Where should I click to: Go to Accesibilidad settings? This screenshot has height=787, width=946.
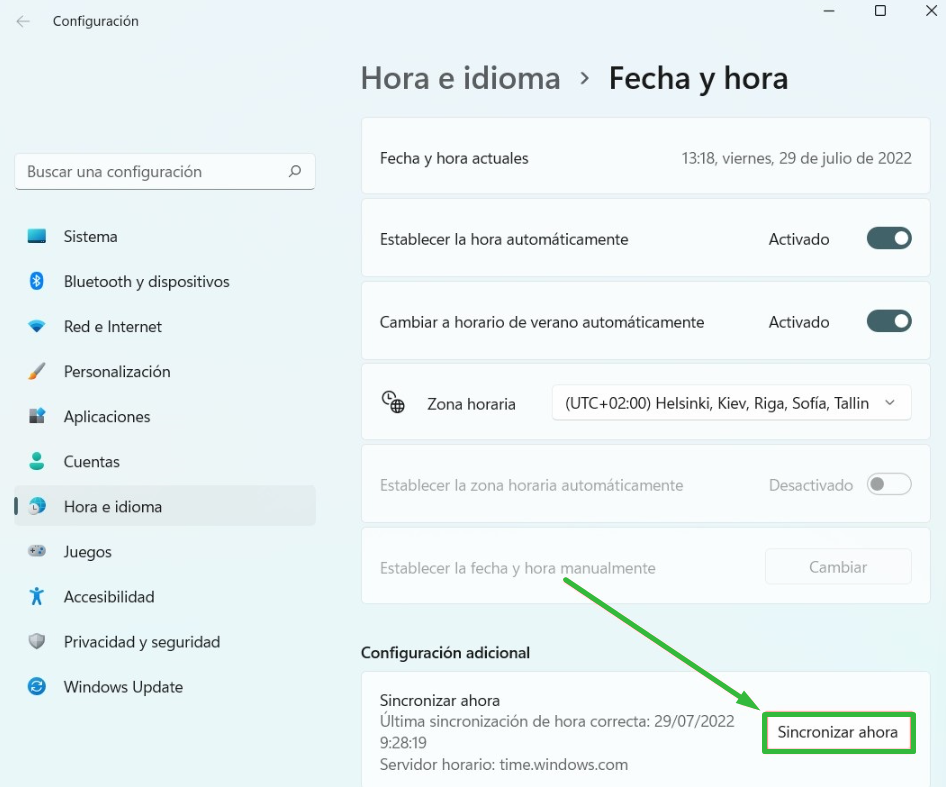pos(165,596)
